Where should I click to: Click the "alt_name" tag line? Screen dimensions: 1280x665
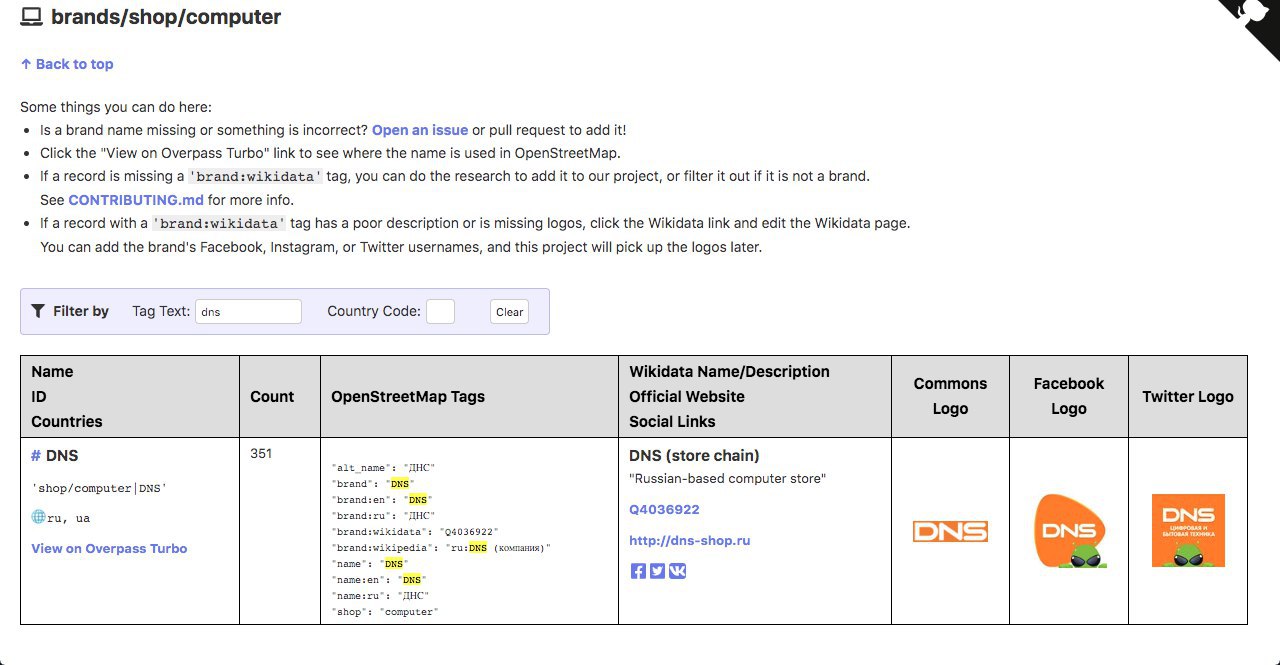(x=383, y=467)
